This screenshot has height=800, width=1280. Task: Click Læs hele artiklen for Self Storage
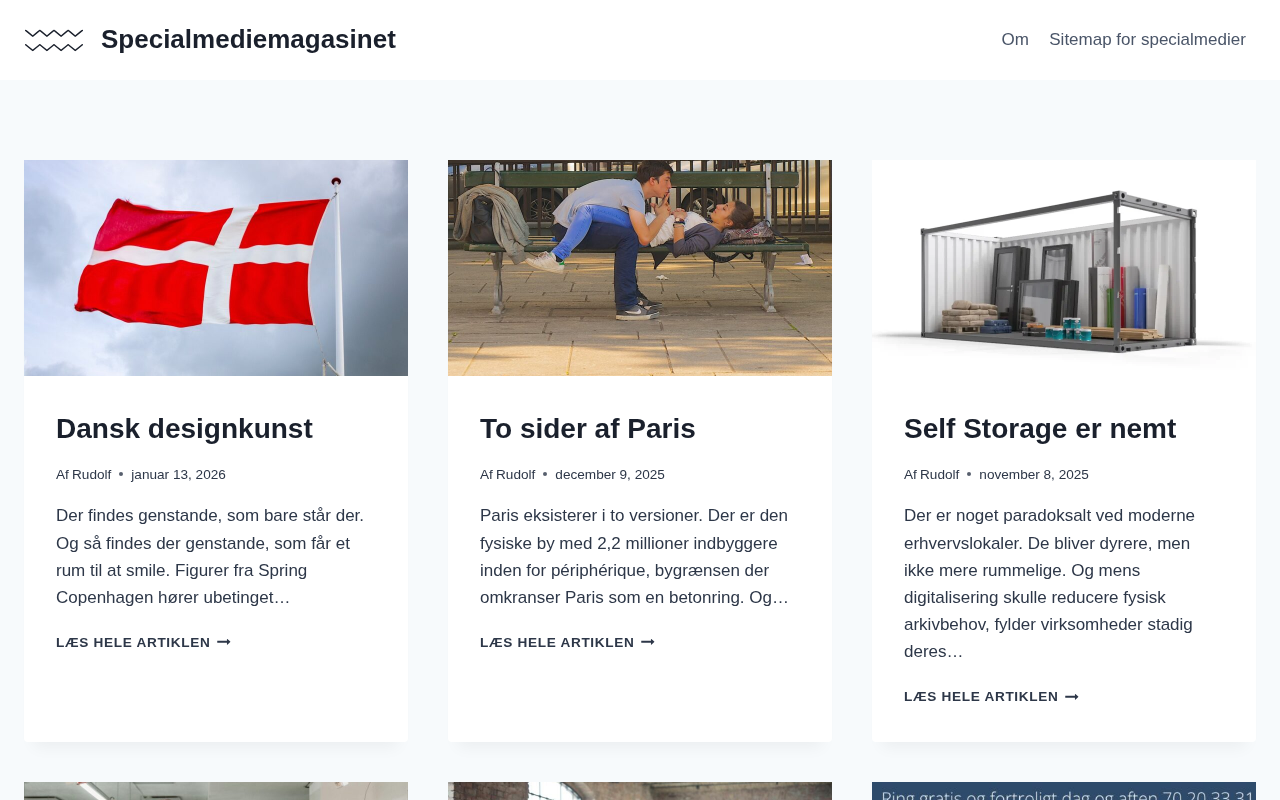coord(991,696)
